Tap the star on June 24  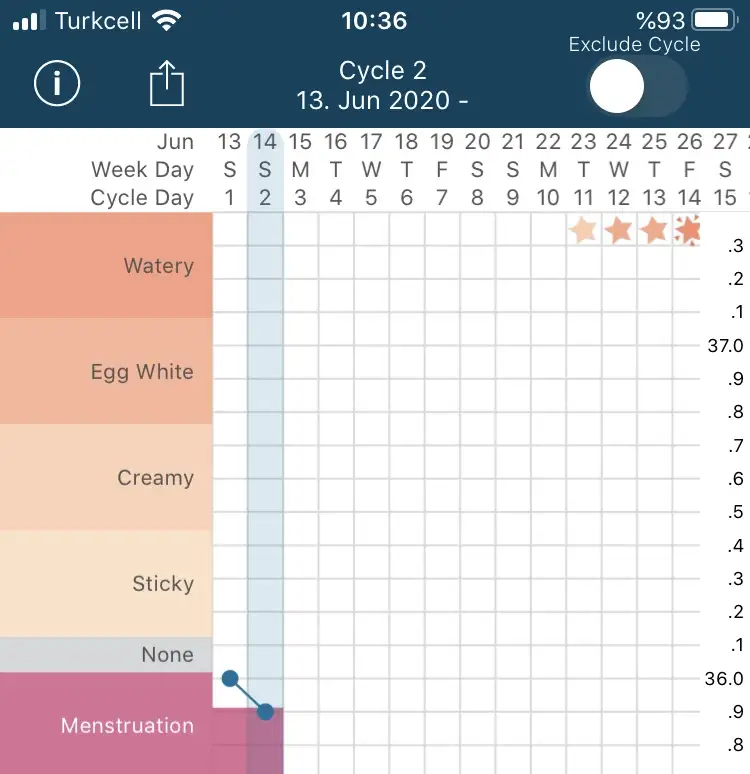(x=619, y=230)
